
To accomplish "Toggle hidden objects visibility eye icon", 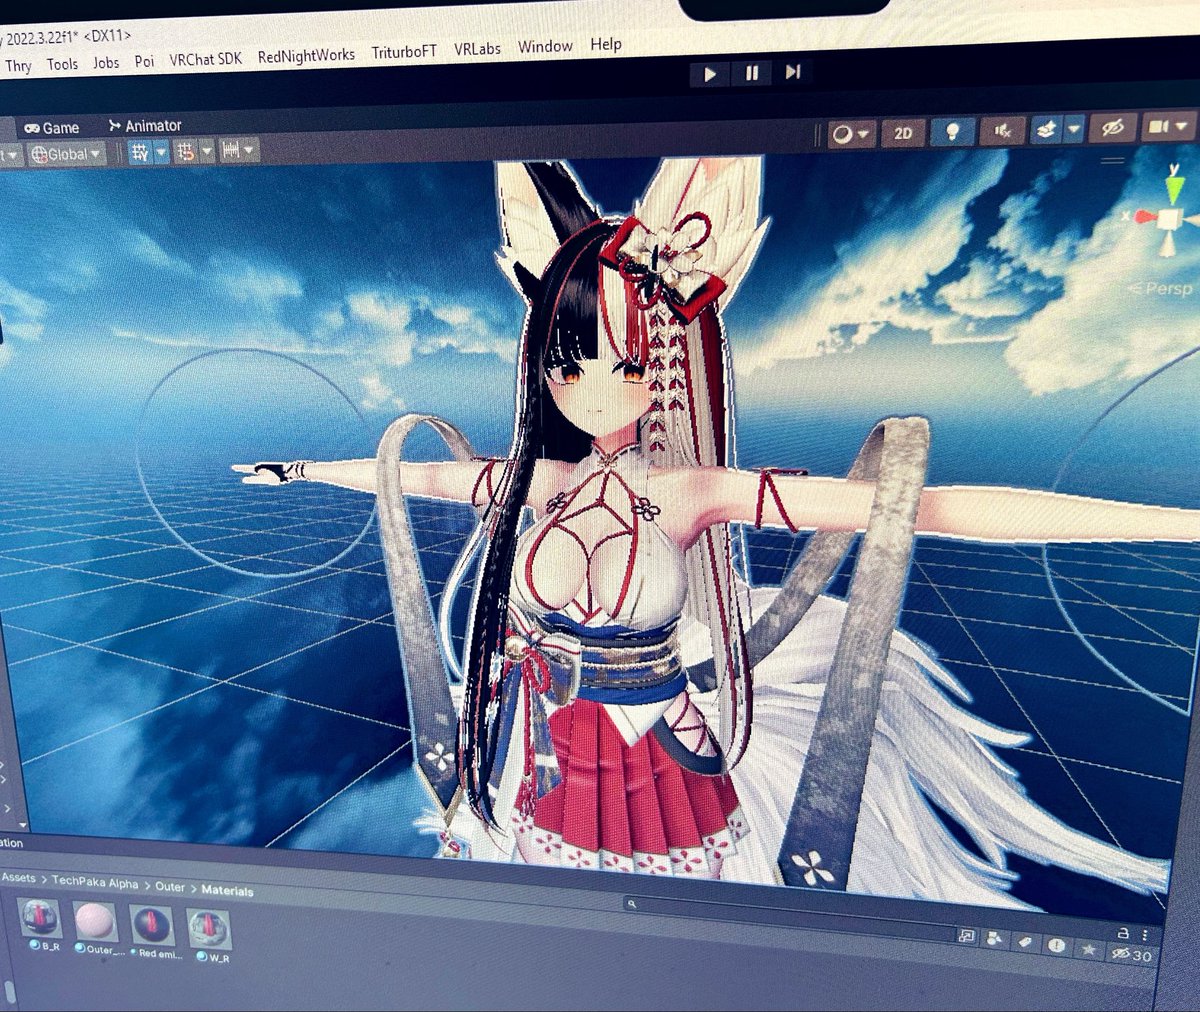I will [x=1113, y=128].
